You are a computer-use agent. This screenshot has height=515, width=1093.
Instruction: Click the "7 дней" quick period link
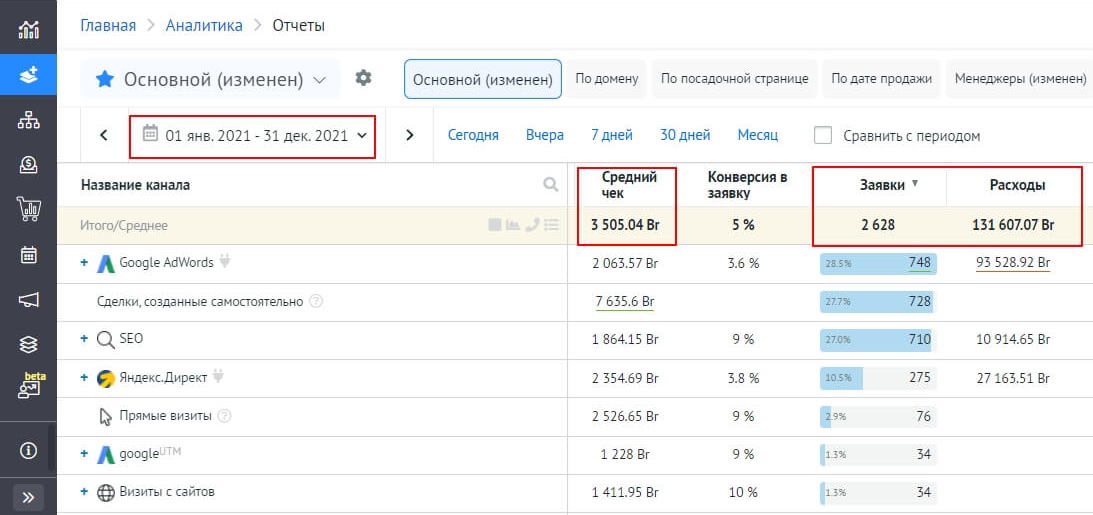(611, 135)
